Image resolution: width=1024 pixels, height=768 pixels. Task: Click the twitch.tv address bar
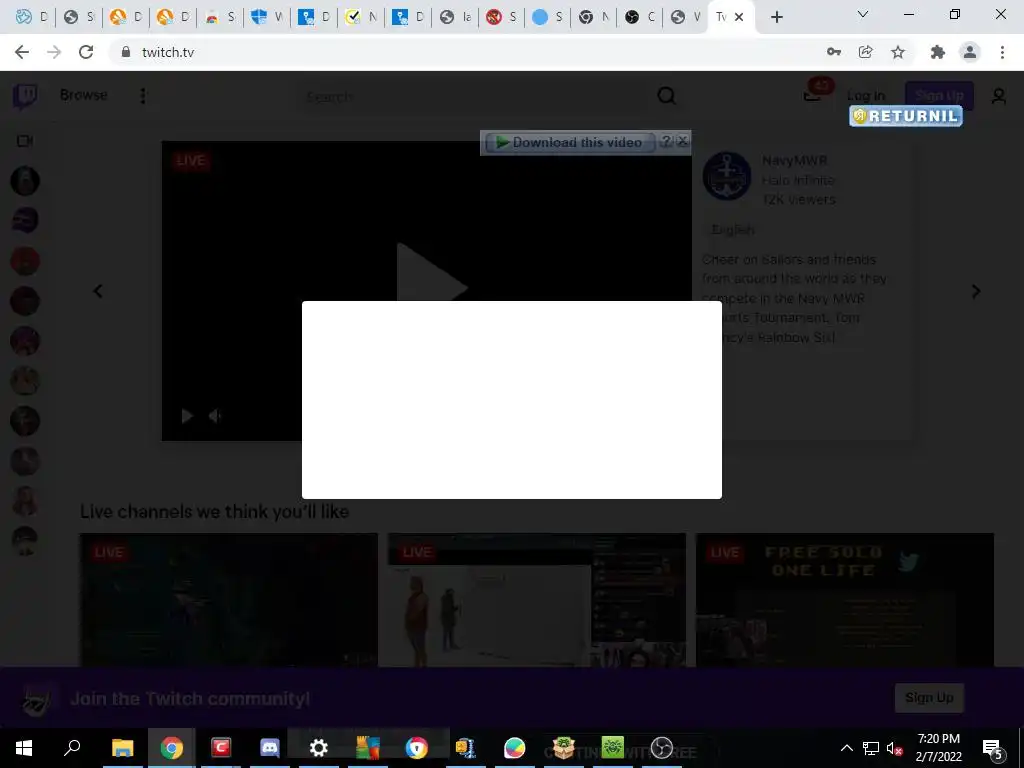click(x=168, y=52)
